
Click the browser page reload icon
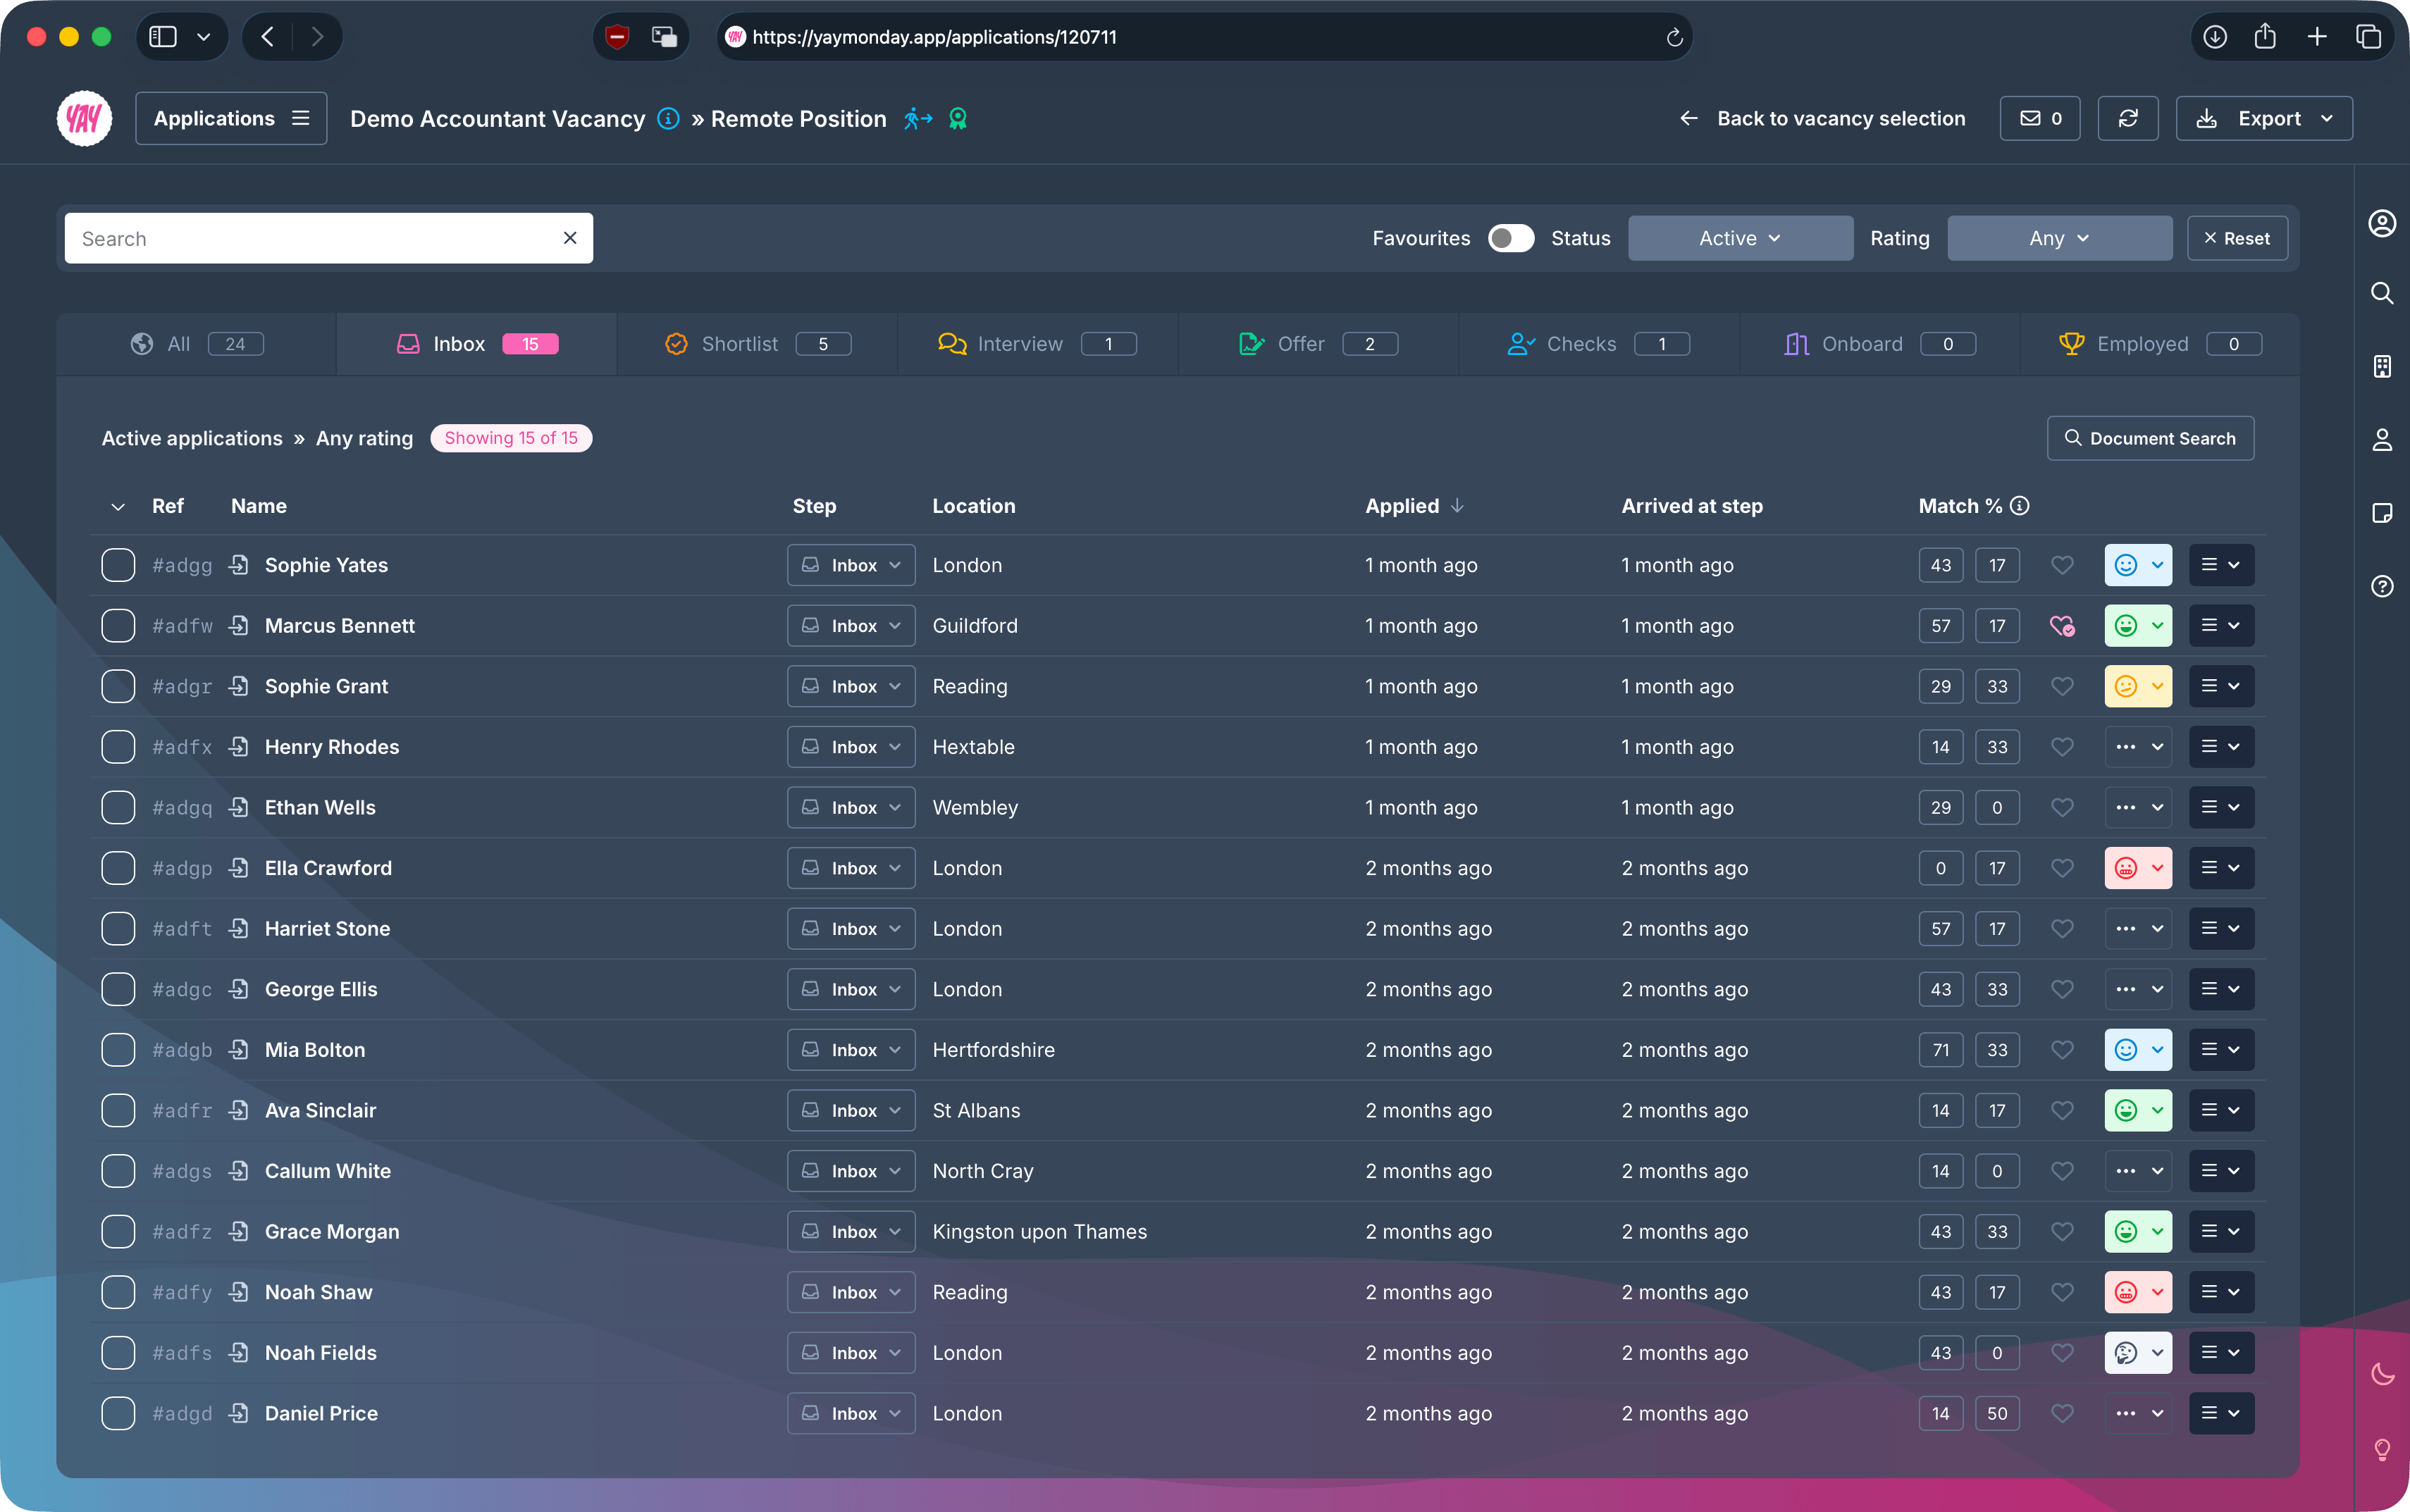(x=1674, y=37)
